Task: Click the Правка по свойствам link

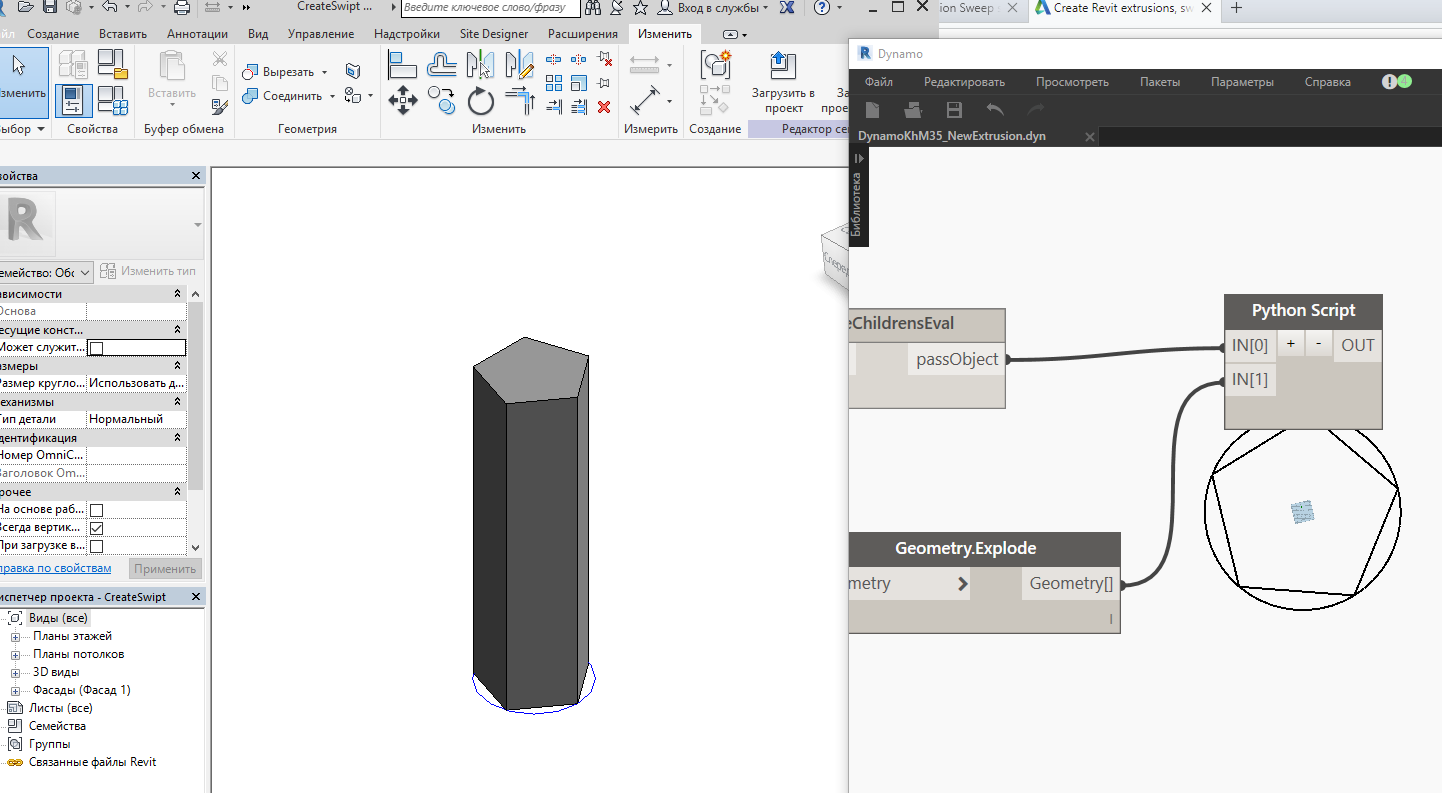Action: click(57, 567)
